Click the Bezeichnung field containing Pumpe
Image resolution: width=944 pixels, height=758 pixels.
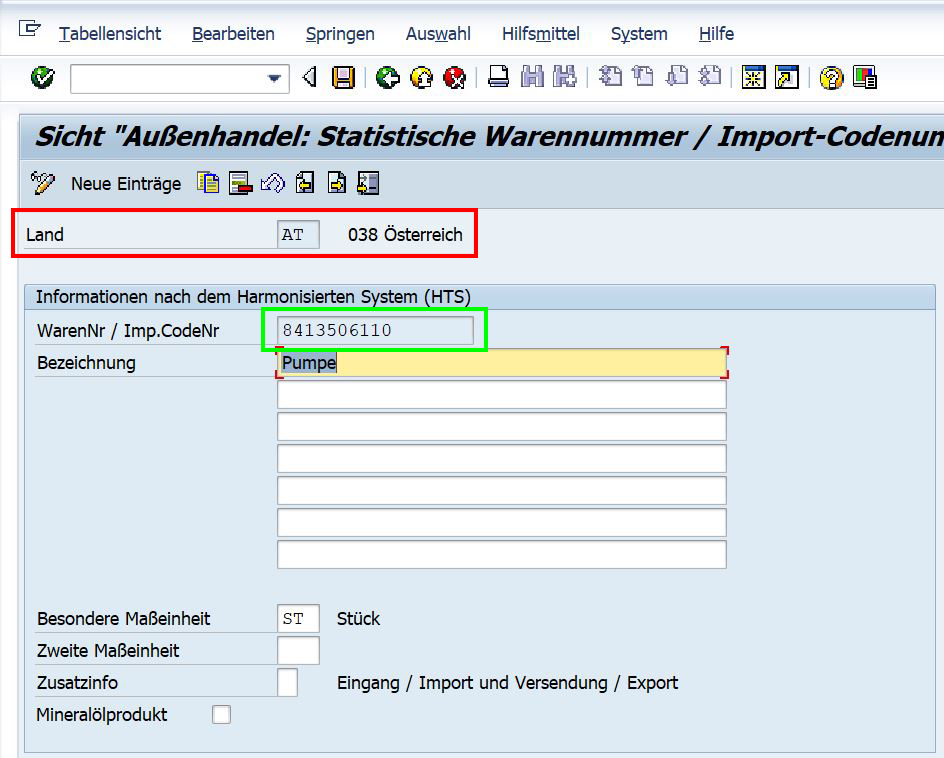pyautogui.click(x=501, y=363)
